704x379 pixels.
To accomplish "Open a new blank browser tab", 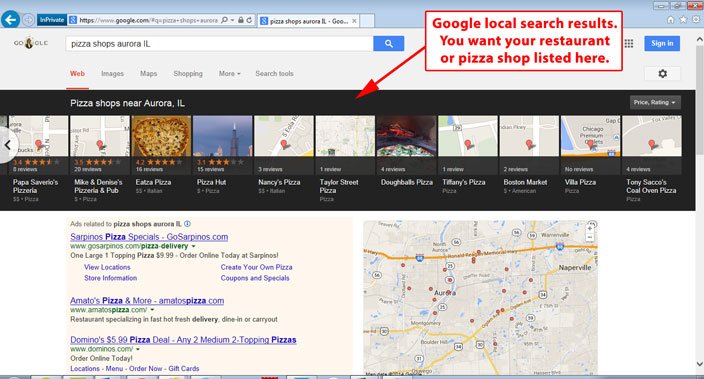I will (367, 21).
